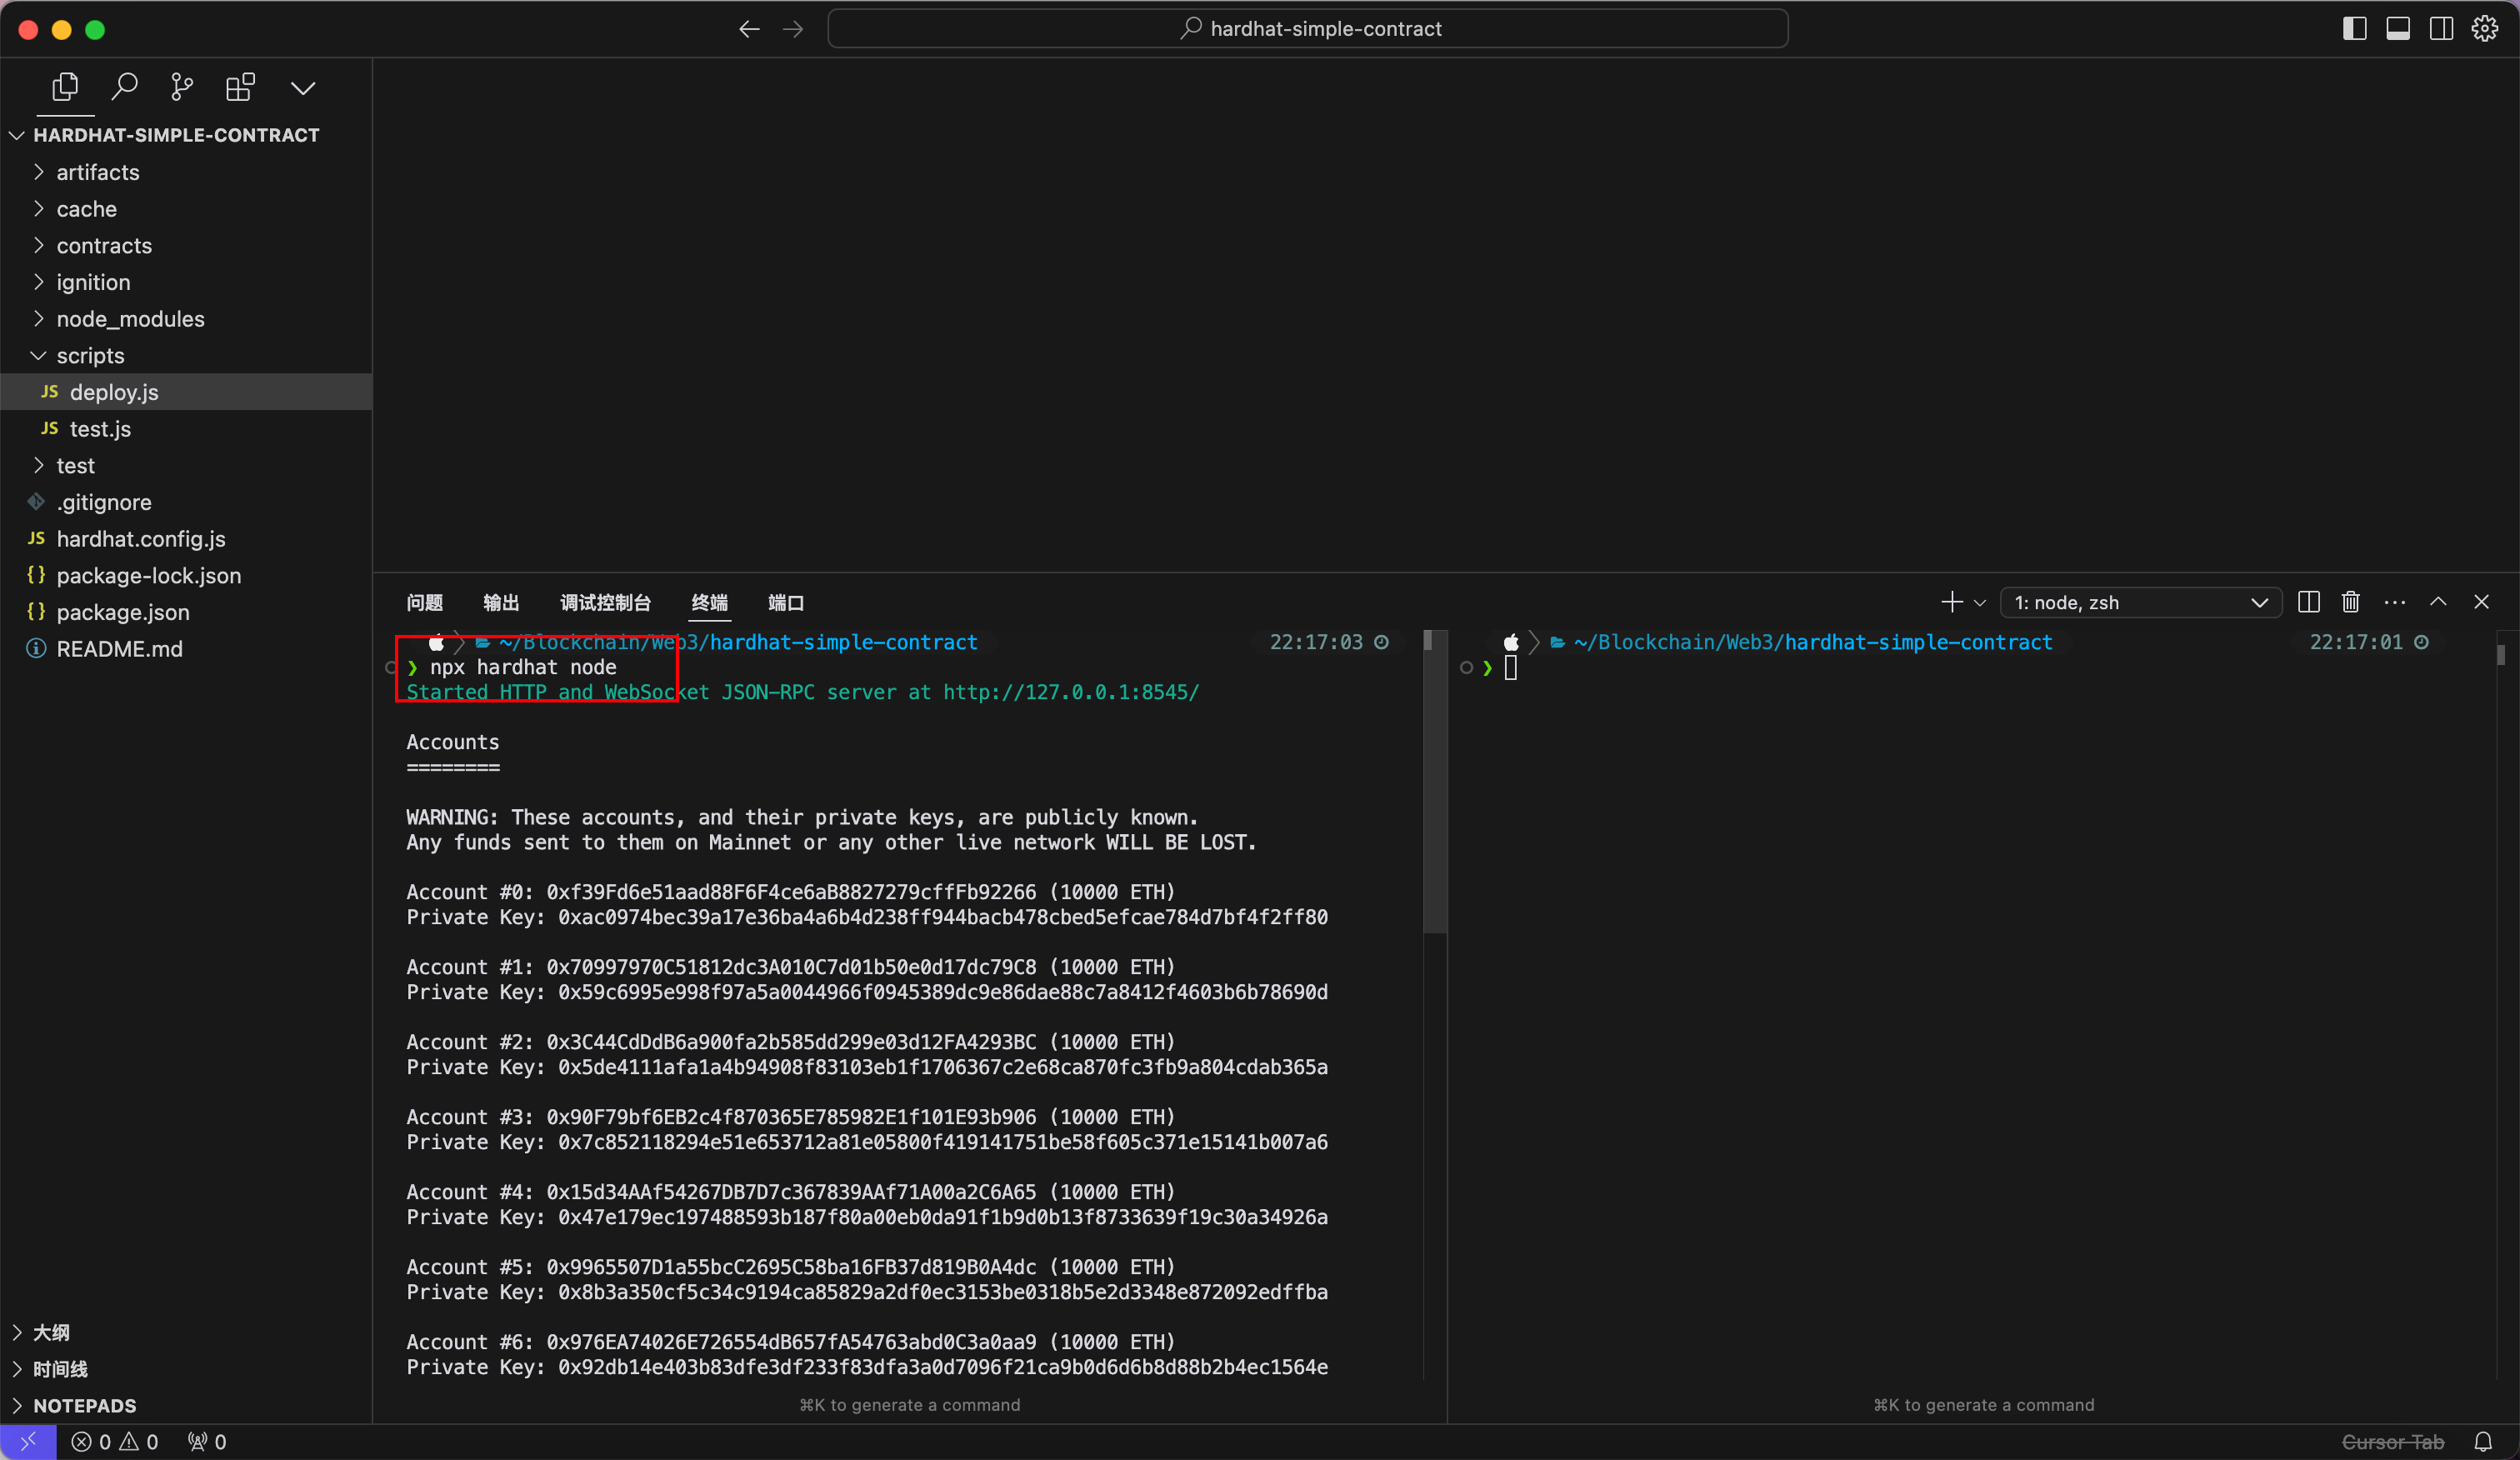Screen dimensions: 2520x1460
Task: Open test.js file
Action: pyautogui.click(x=186, y=429)
